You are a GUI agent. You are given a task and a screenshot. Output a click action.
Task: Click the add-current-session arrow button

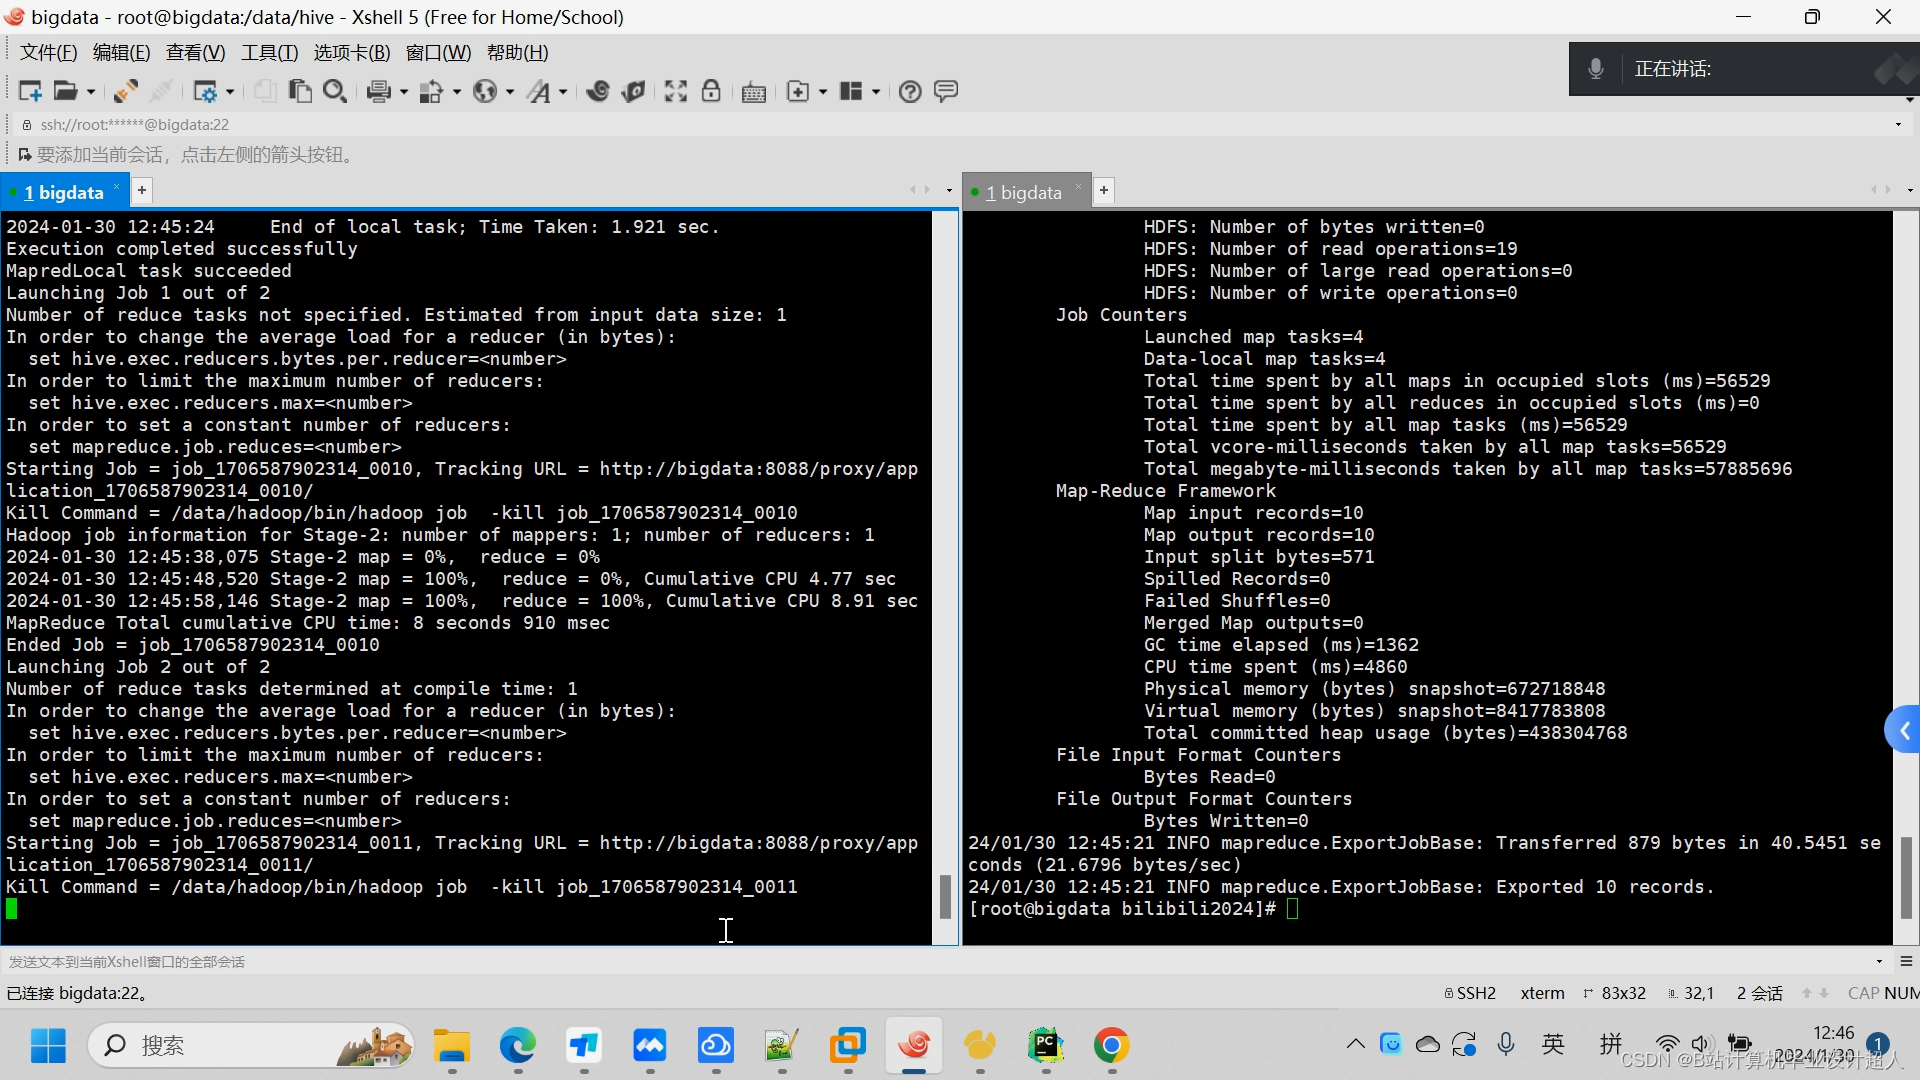(x=24, y=155)
